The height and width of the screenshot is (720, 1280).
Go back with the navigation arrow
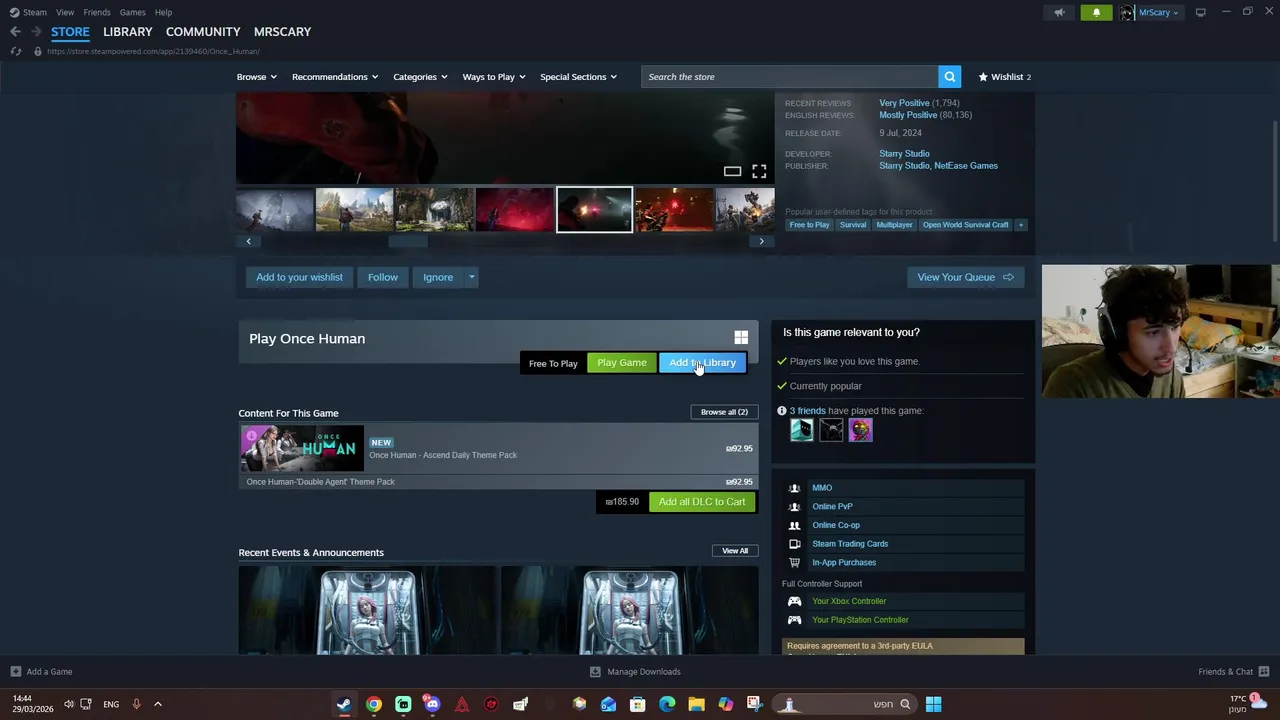tap(15, 32)
